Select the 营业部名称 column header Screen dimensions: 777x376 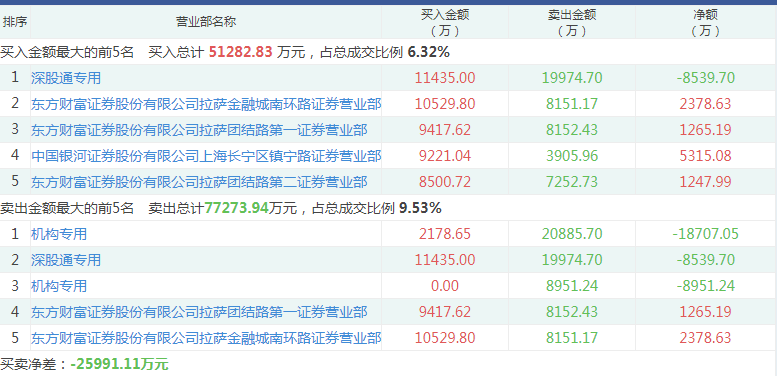pyautogui.click(x=206, y=22)
